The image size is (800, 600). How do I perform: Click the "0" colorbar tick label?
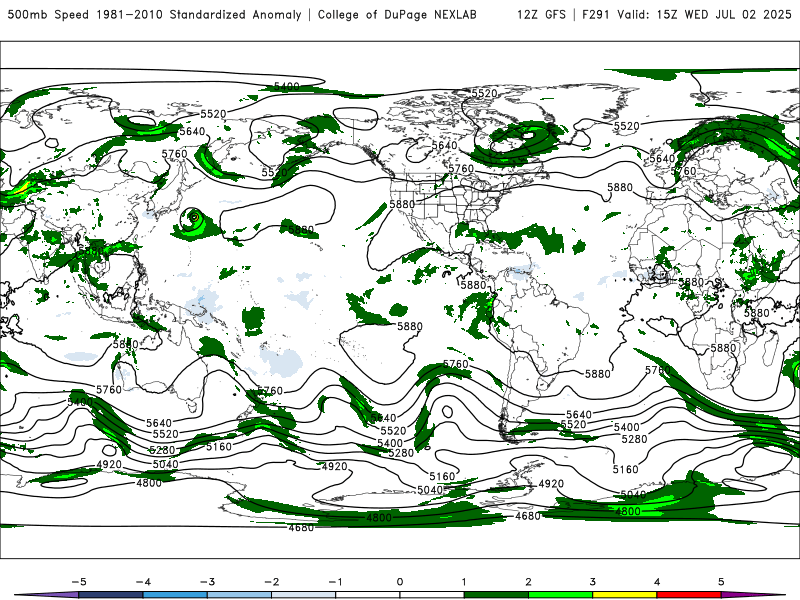(x=400, y=582)
